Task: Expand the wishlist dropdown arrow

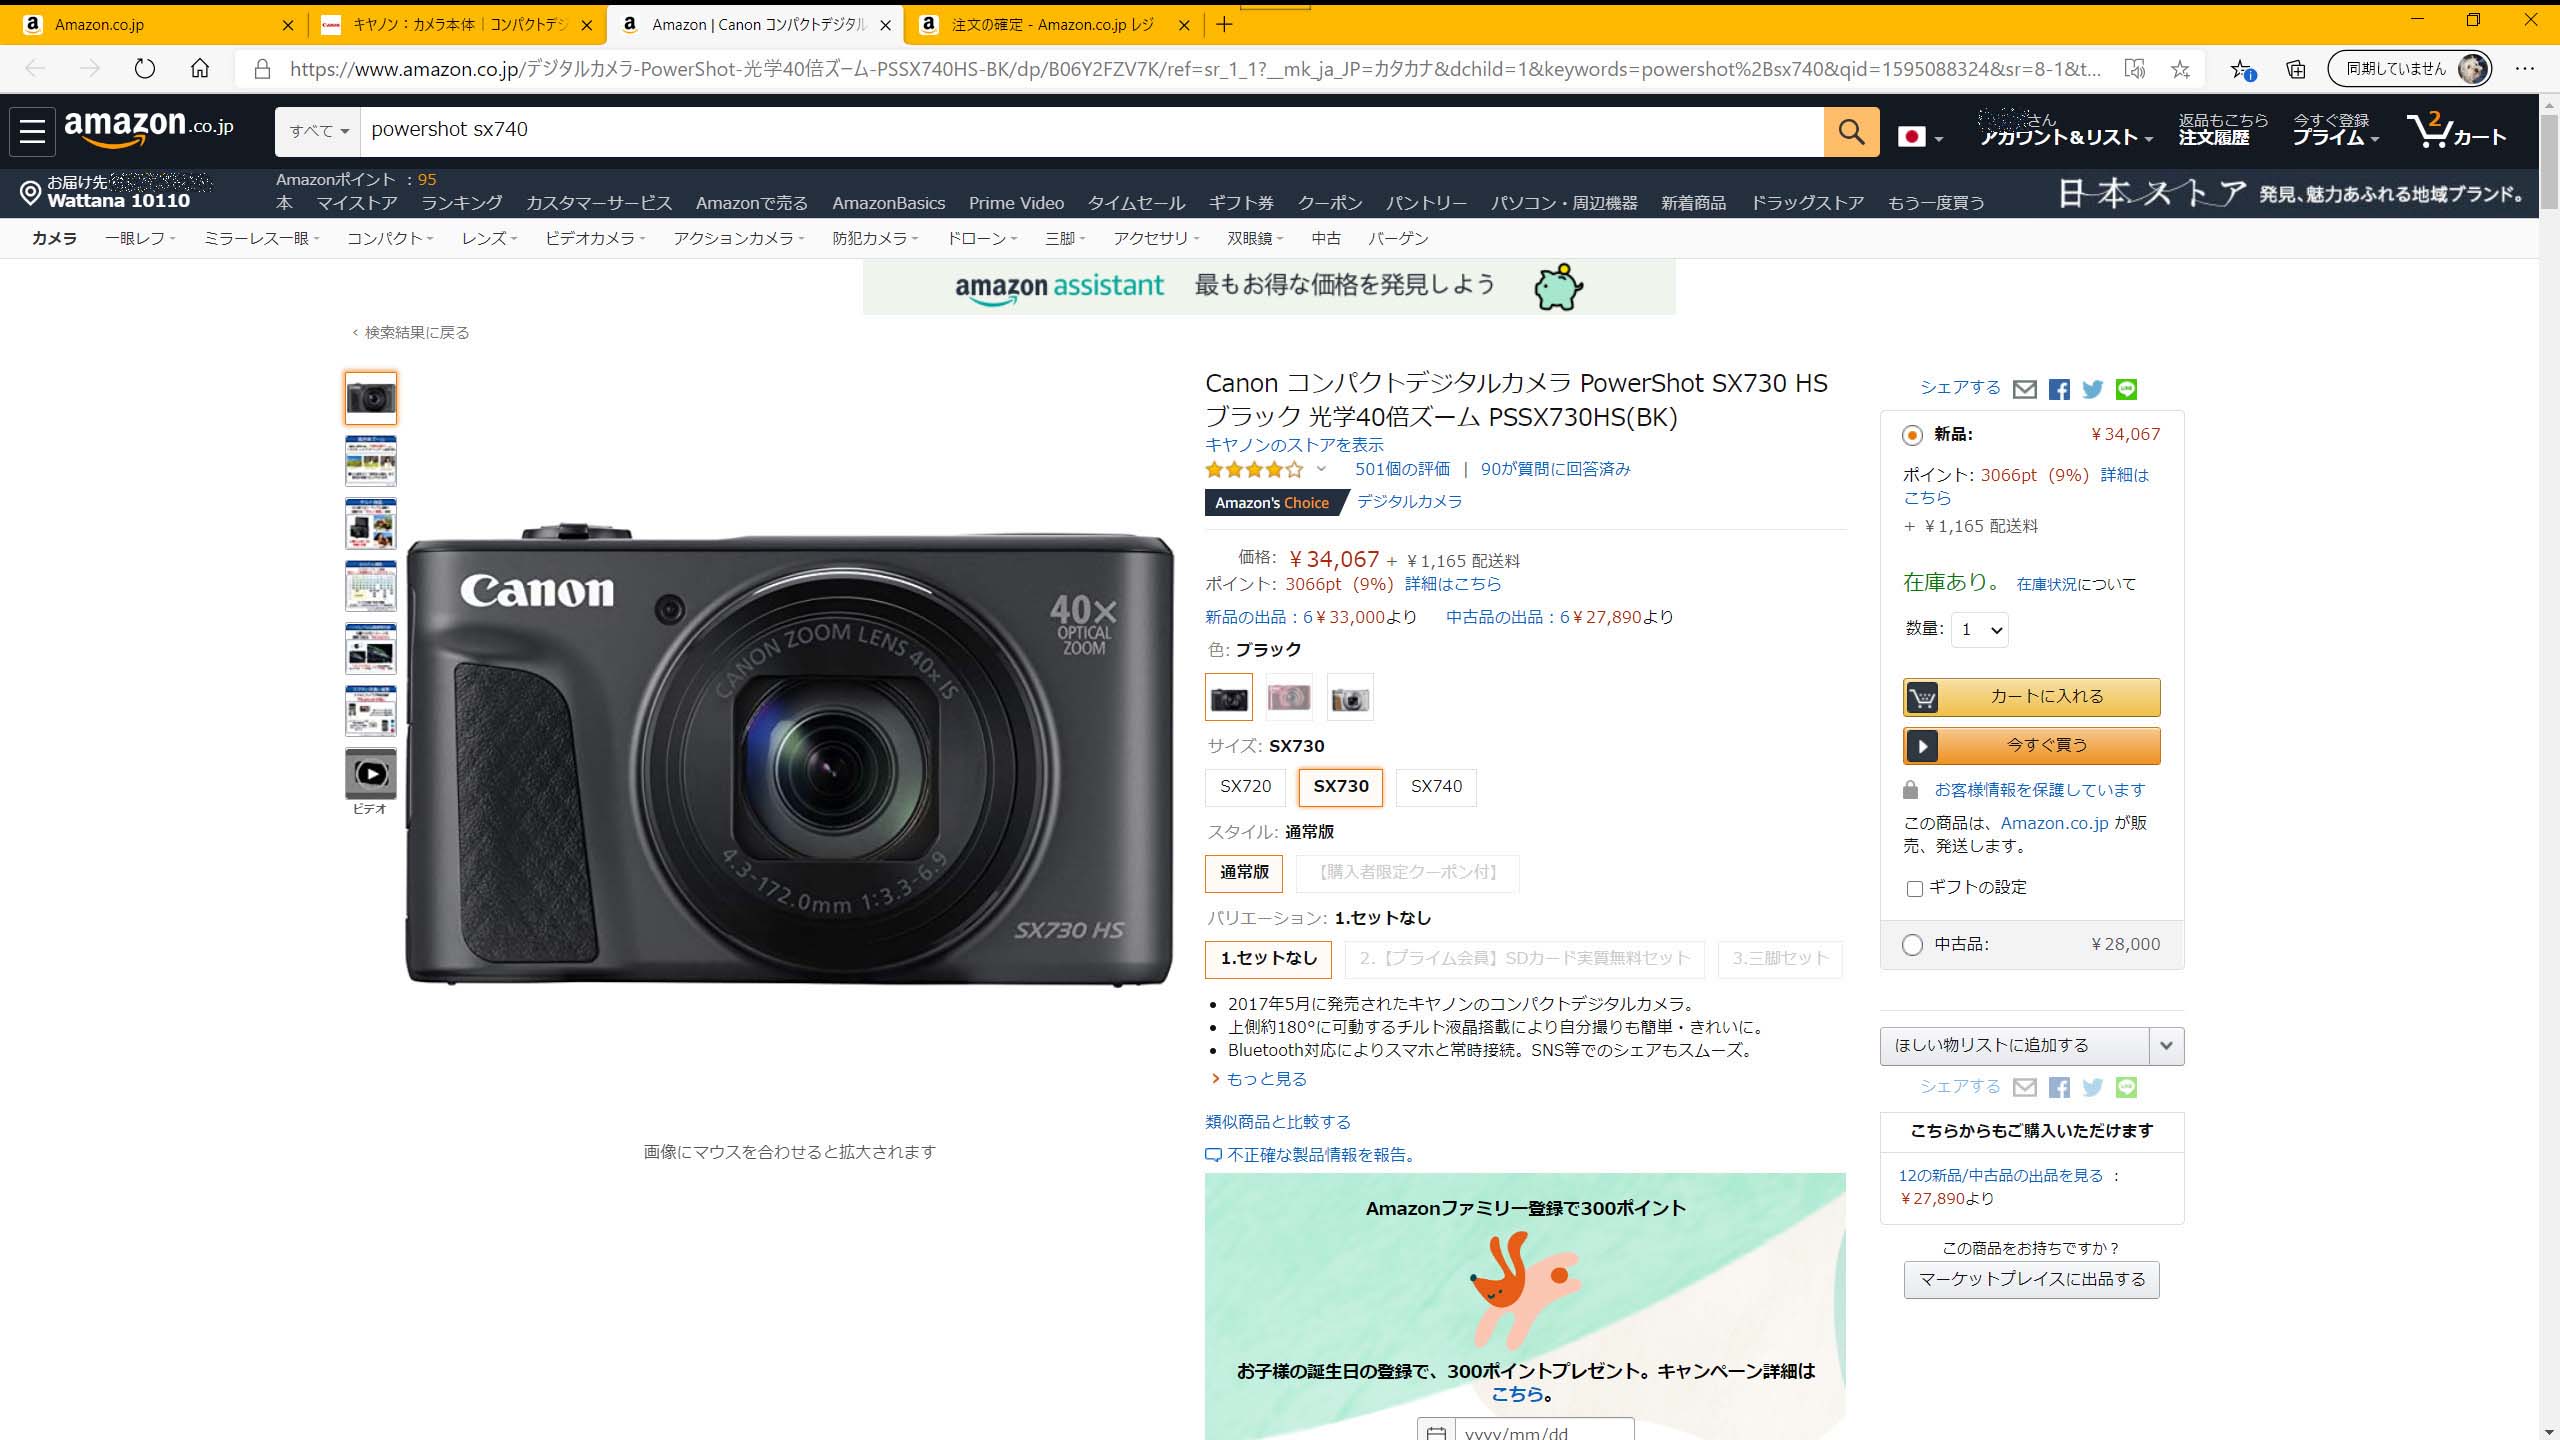Action: pos(2166,1046)
